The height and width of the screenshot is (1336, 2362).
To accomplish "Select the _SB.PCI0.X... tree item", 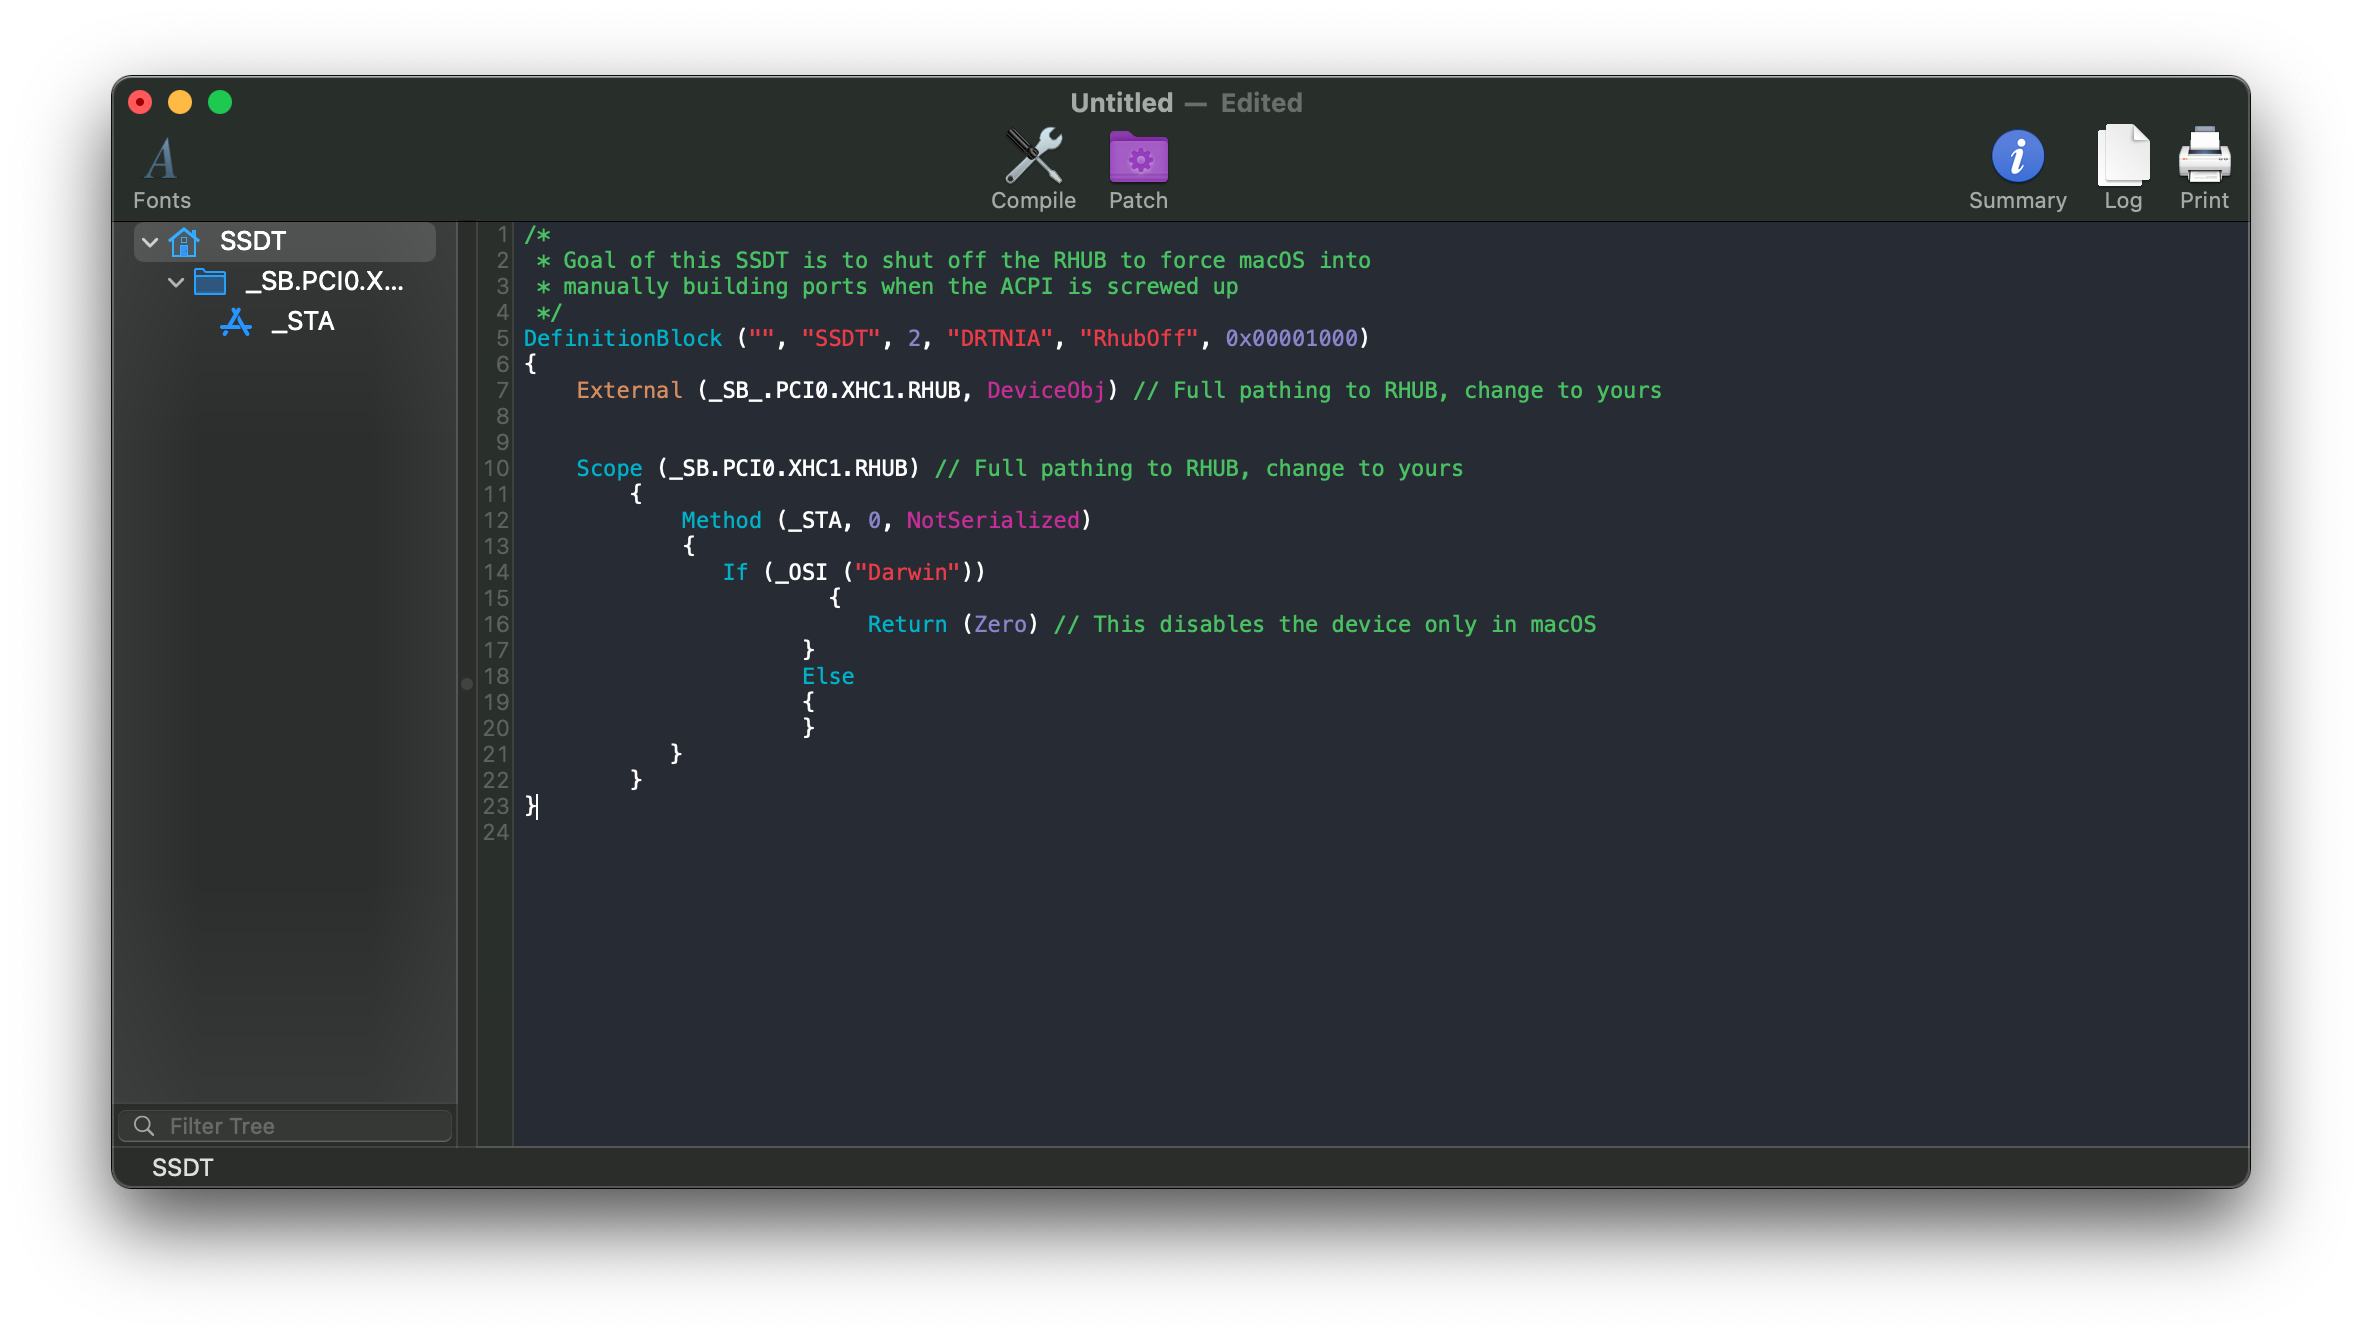I will [325, 282].
